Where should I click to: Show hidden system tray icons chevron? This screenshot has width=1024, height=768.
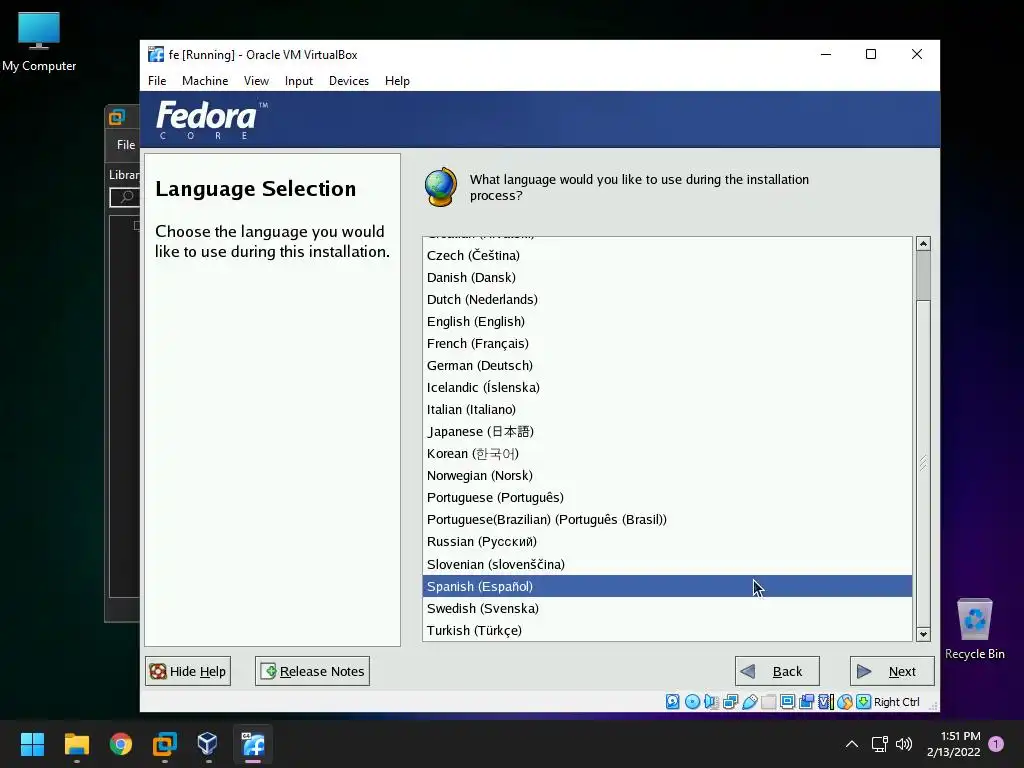click(x=852, y=744)
